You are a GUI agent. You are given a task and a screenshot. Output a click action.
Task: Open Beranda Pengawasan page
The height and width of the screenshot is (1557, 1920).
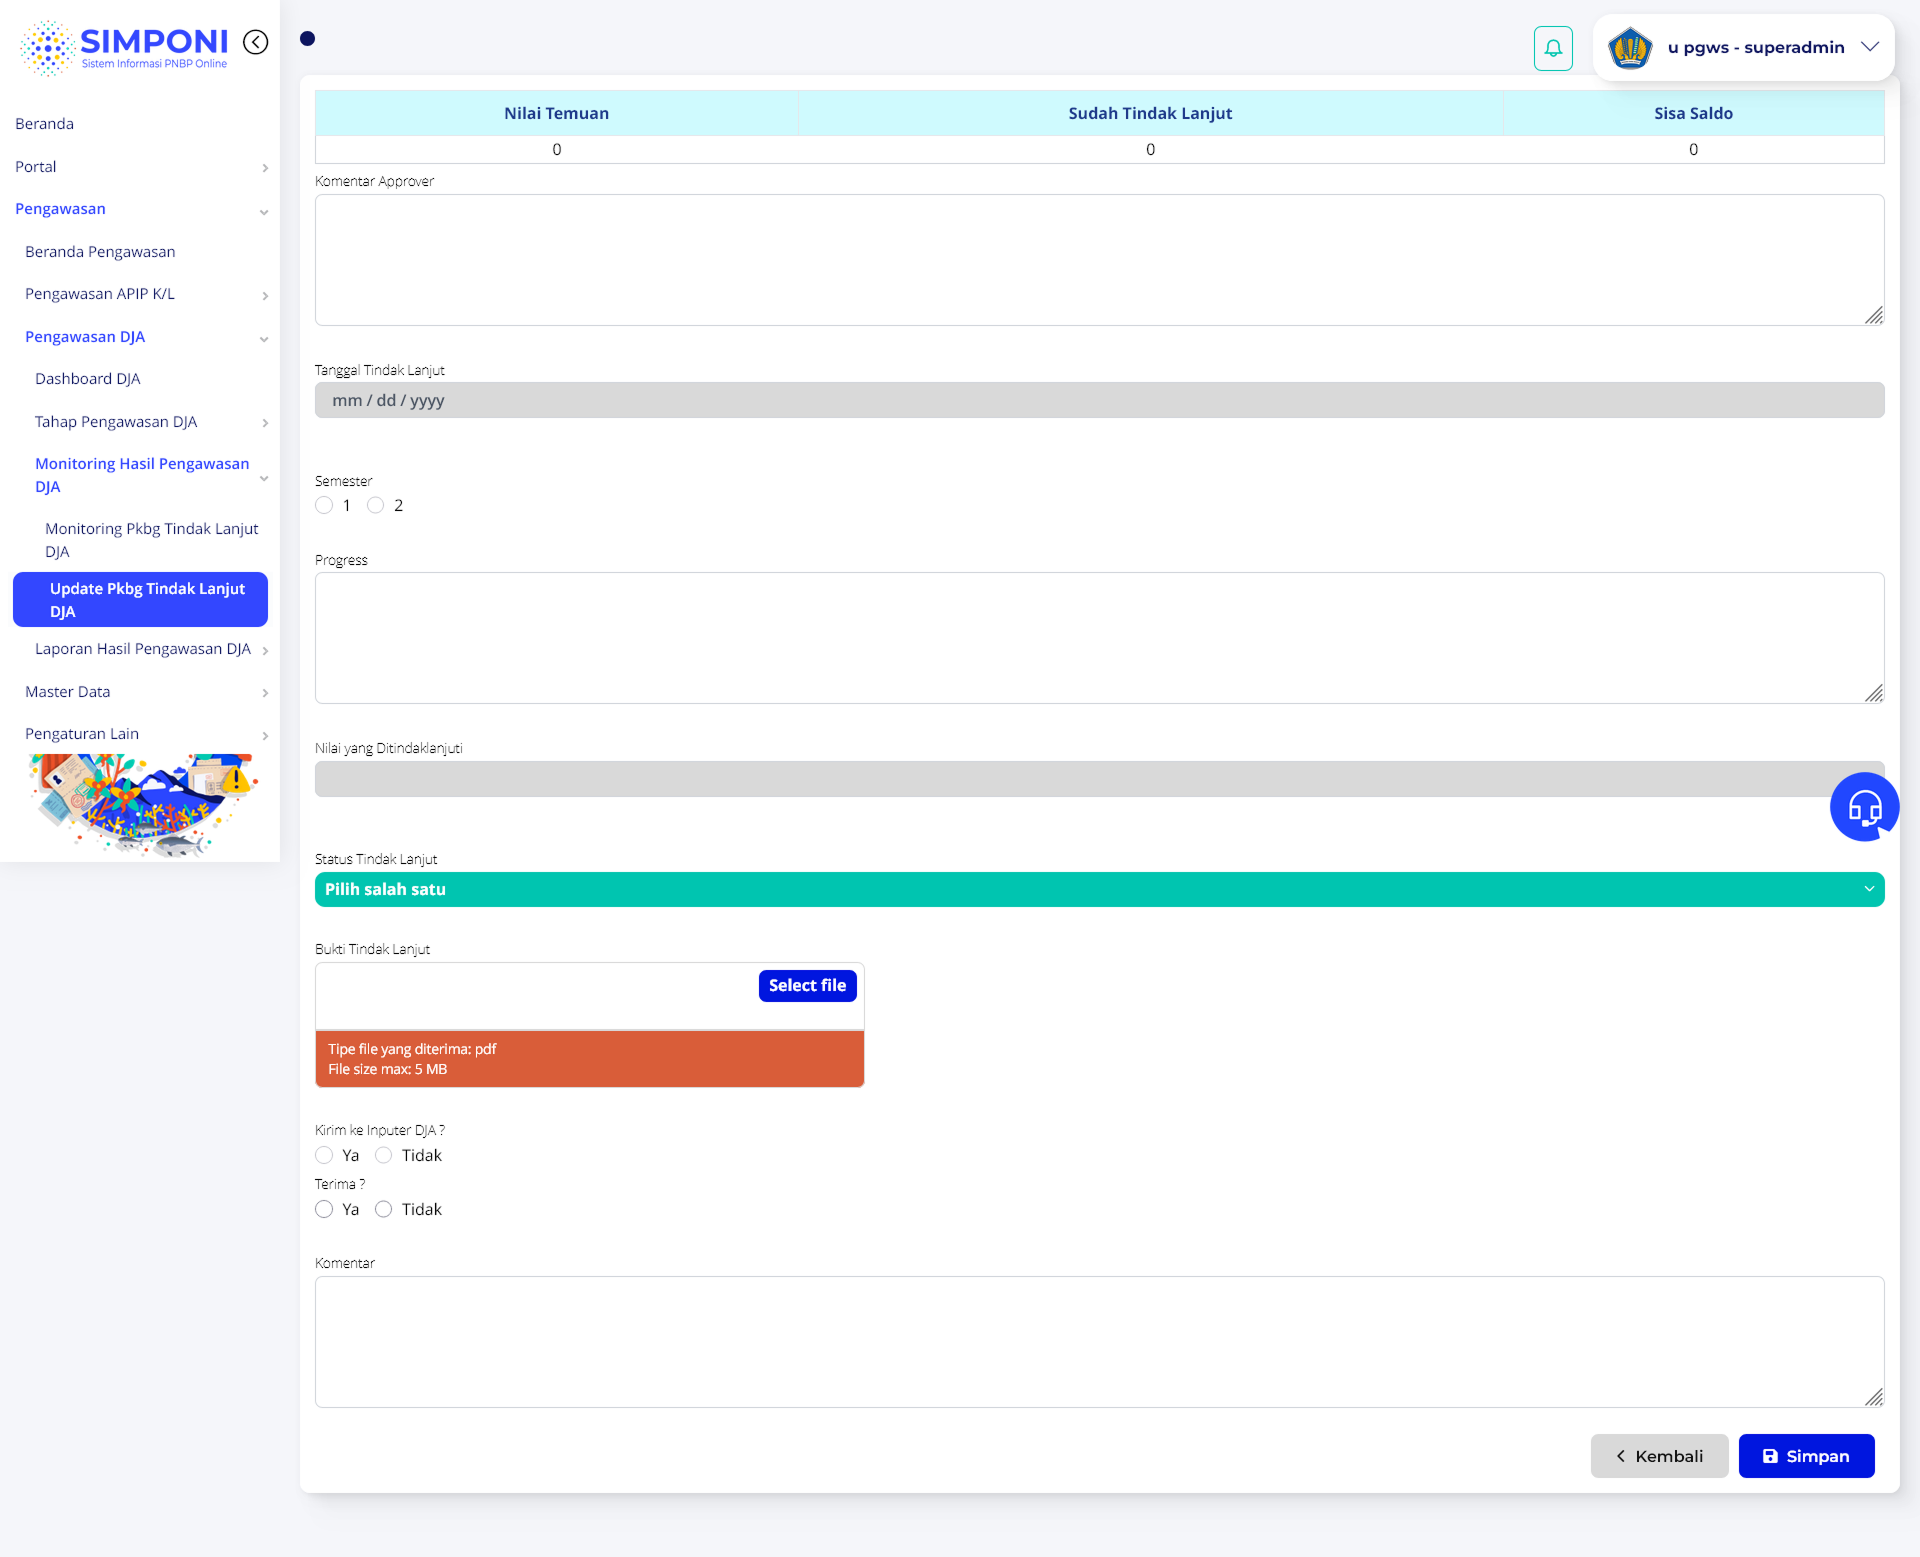(x=100, y=252)
